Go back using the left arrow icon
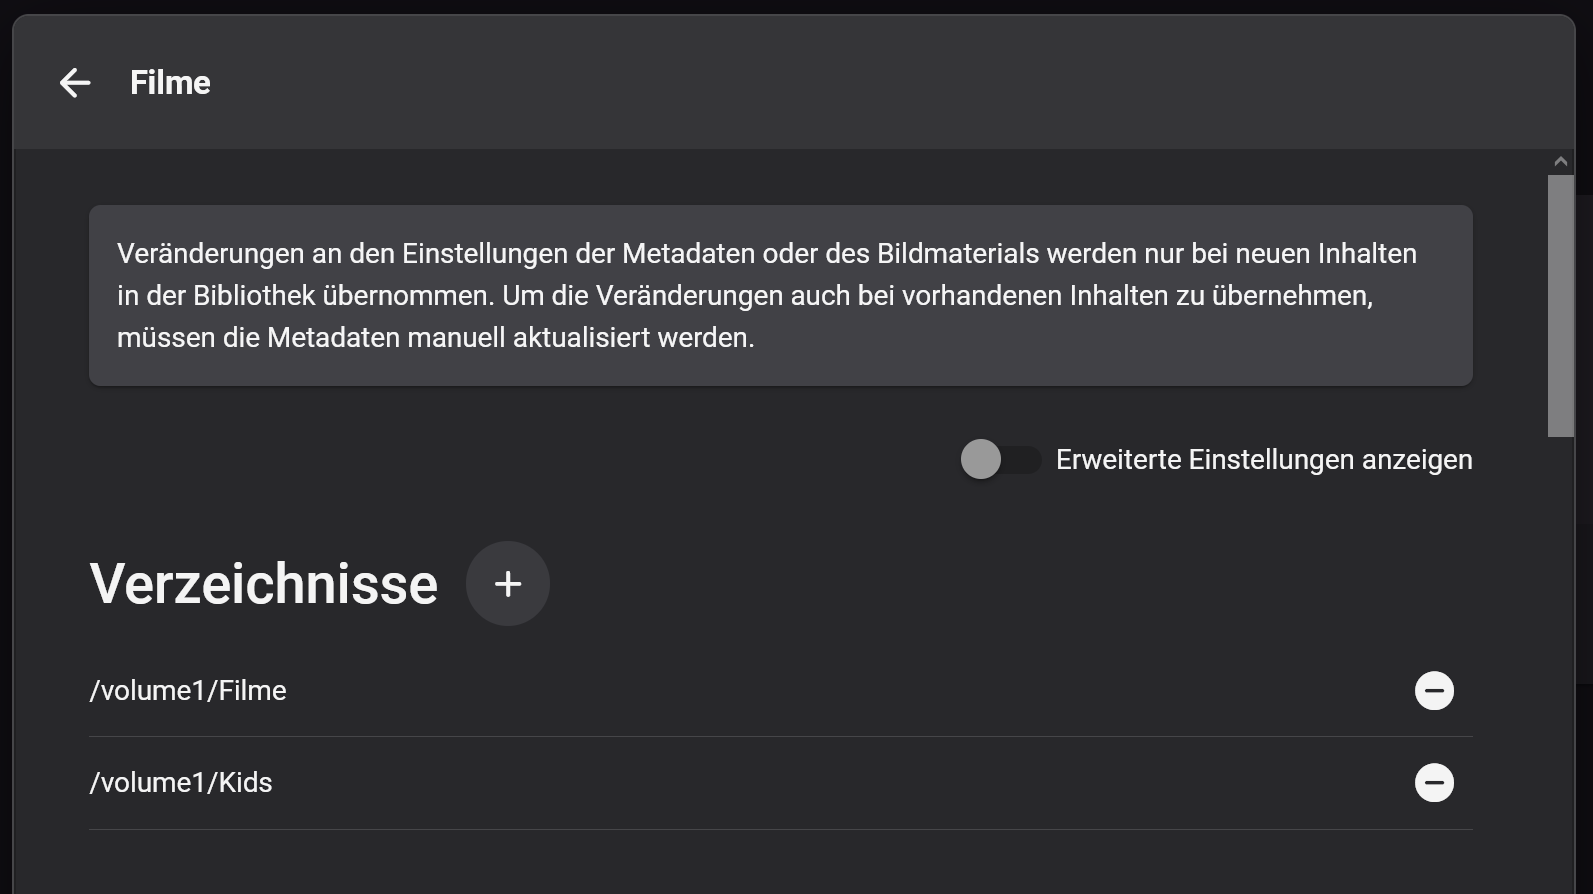1593x894 pixels. click(75, 83)
